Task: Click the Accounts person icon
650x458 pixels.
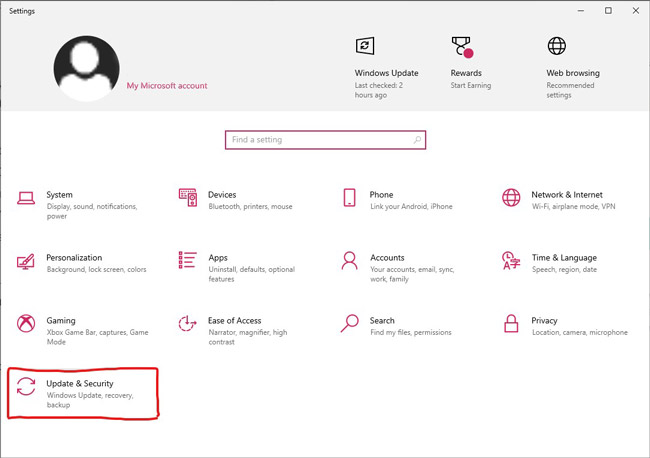Action: (x=349, y=260)
